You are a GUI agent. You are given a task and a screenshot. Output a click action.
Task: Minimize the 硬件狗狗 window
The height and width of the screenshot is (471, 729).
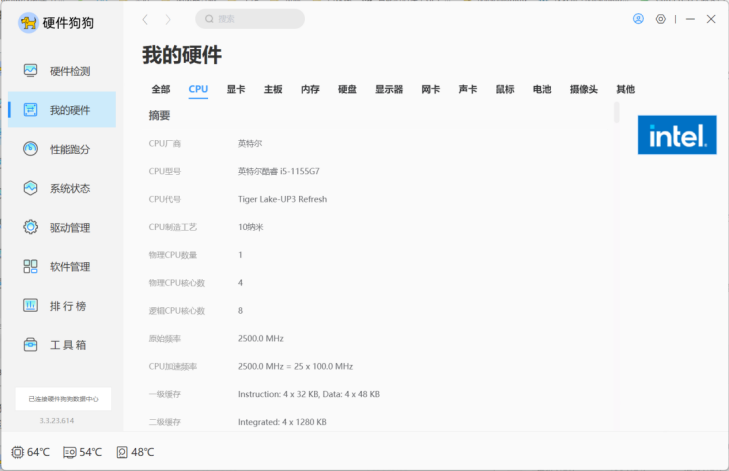[x=690, y=19]
